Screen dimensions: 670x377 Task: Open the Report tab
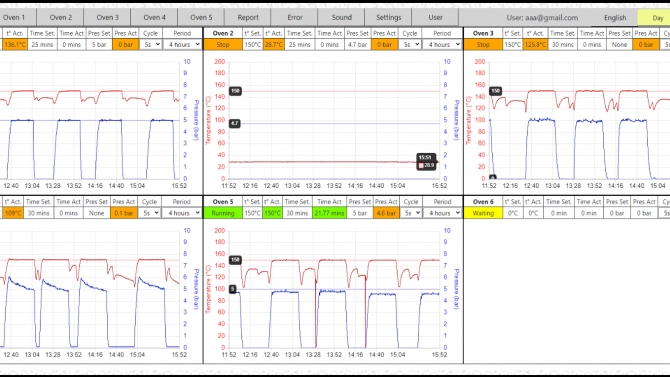[x=248, y=18]
